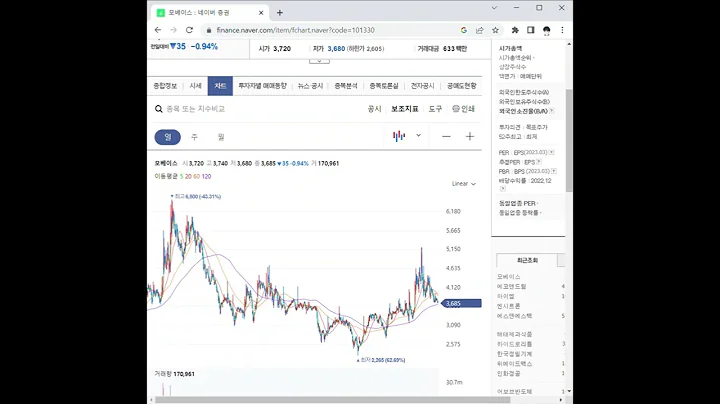Click help icon beside EPS(2023.03)

tap(551, 152)
